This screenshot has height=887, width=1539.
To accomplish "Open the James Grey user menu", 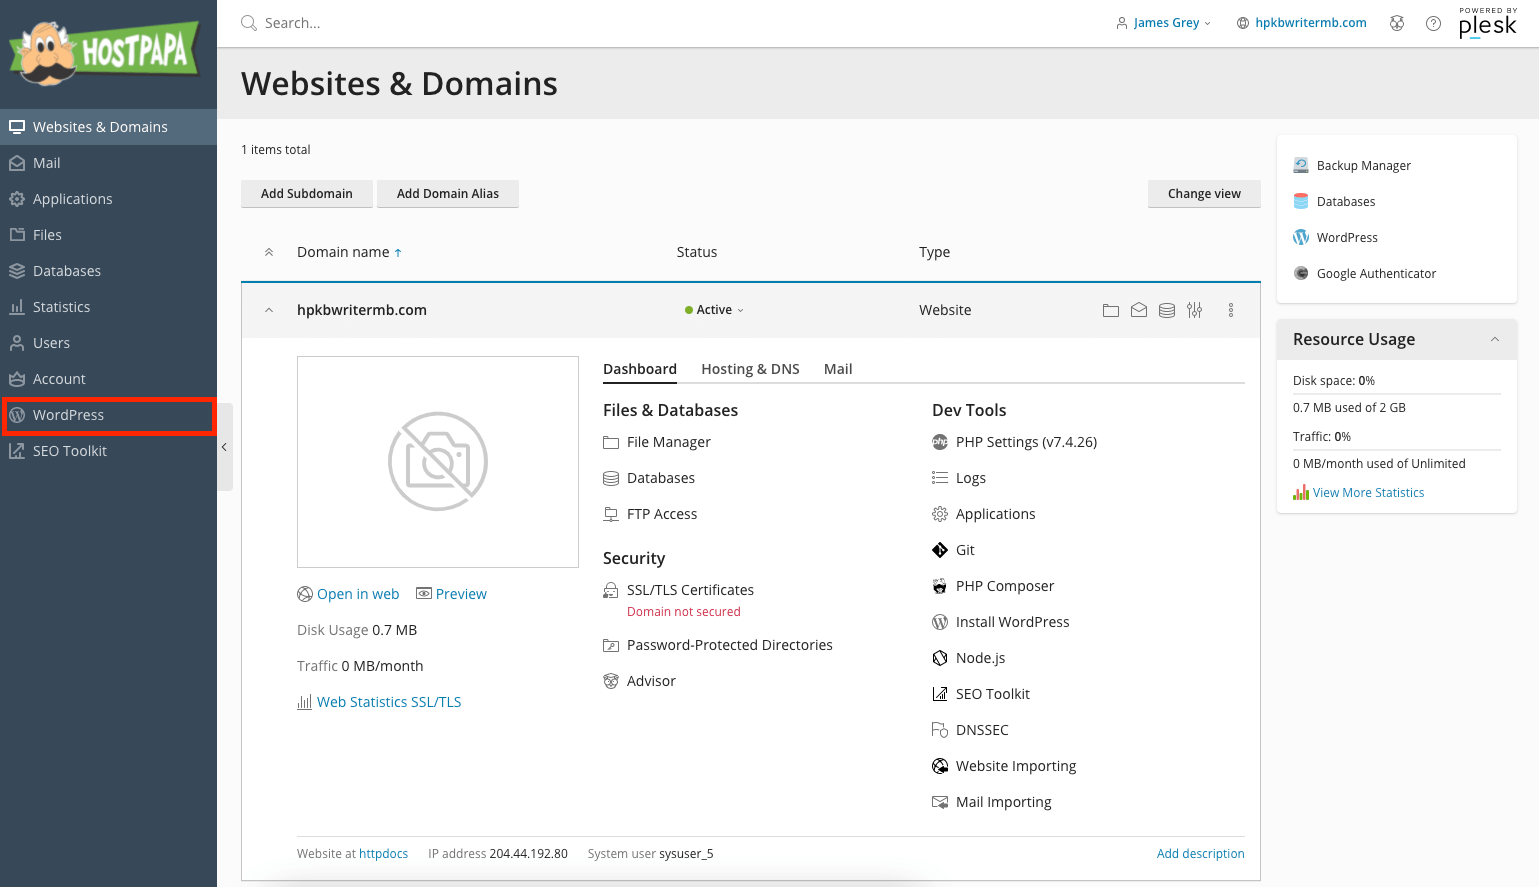I will point(1163,22).
